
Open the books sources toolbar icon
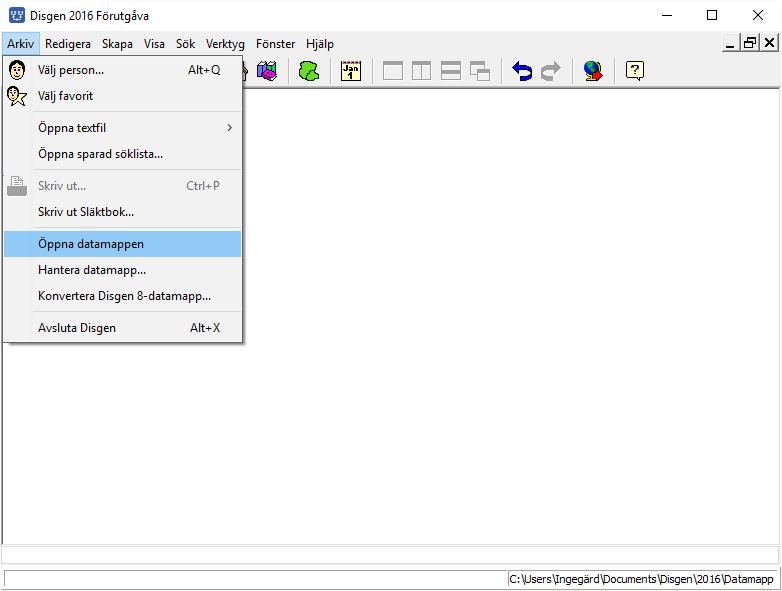(267, 71)
